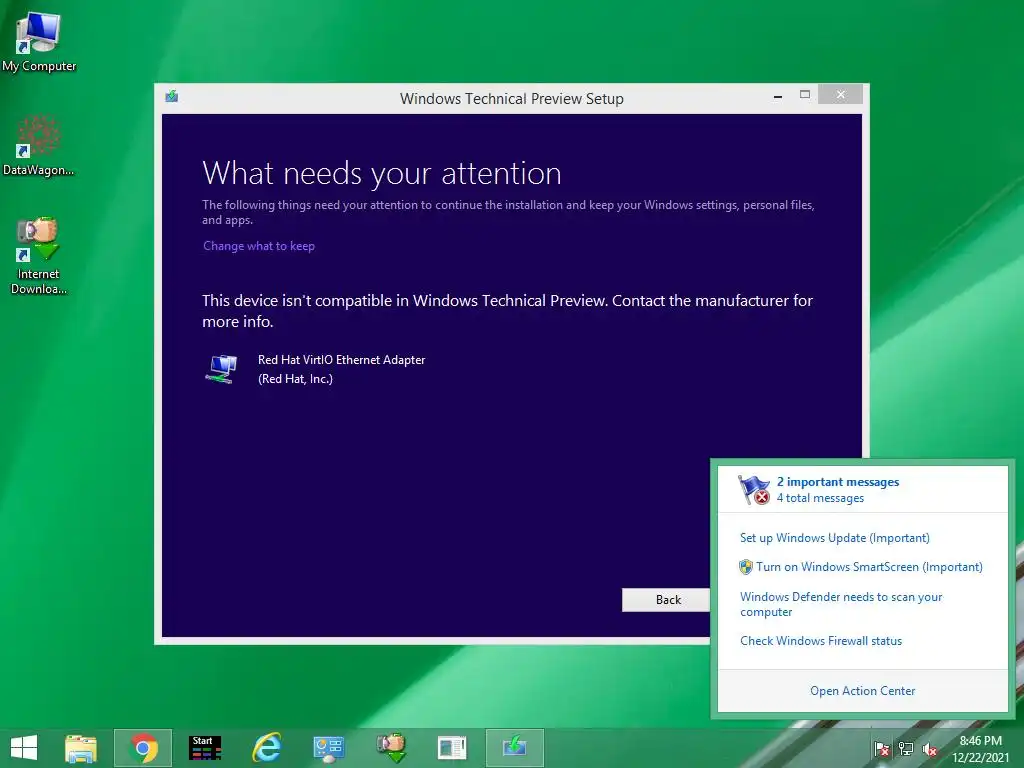Open File Explorer from the taskbar
1024x768 pixels.
81,748
